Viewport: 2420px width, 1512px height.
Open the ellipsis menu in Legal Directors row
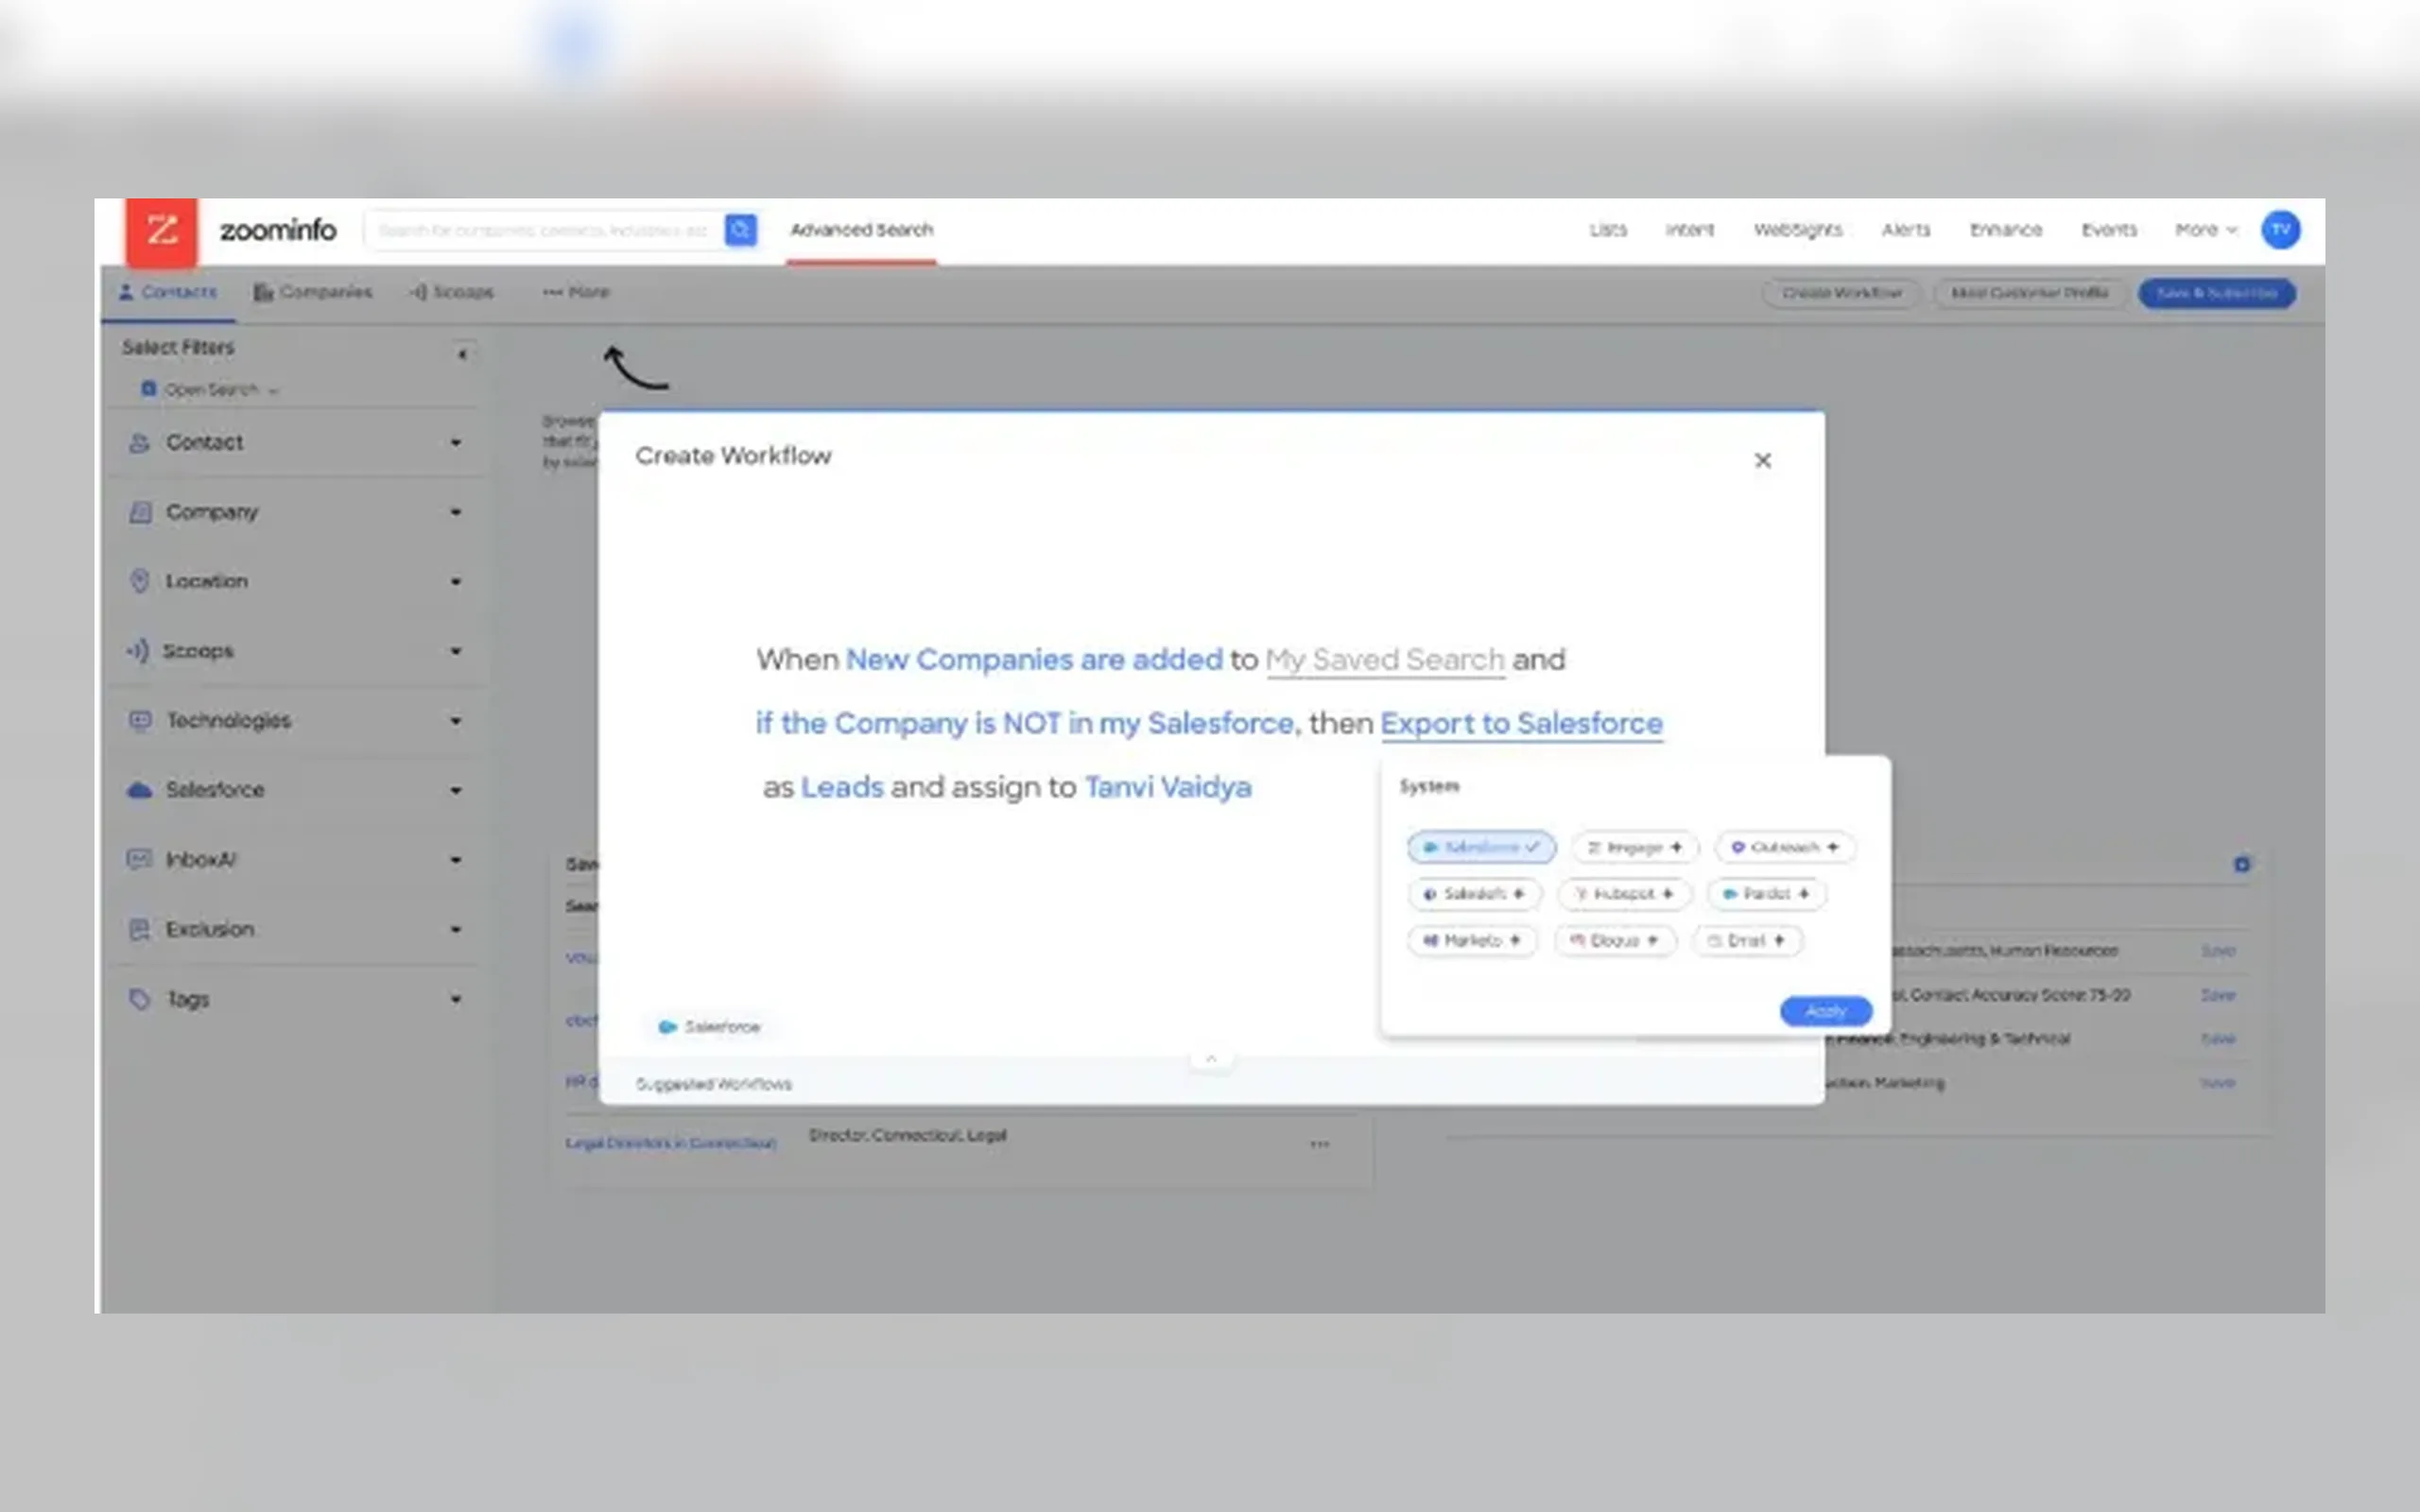point(1320,1144)
